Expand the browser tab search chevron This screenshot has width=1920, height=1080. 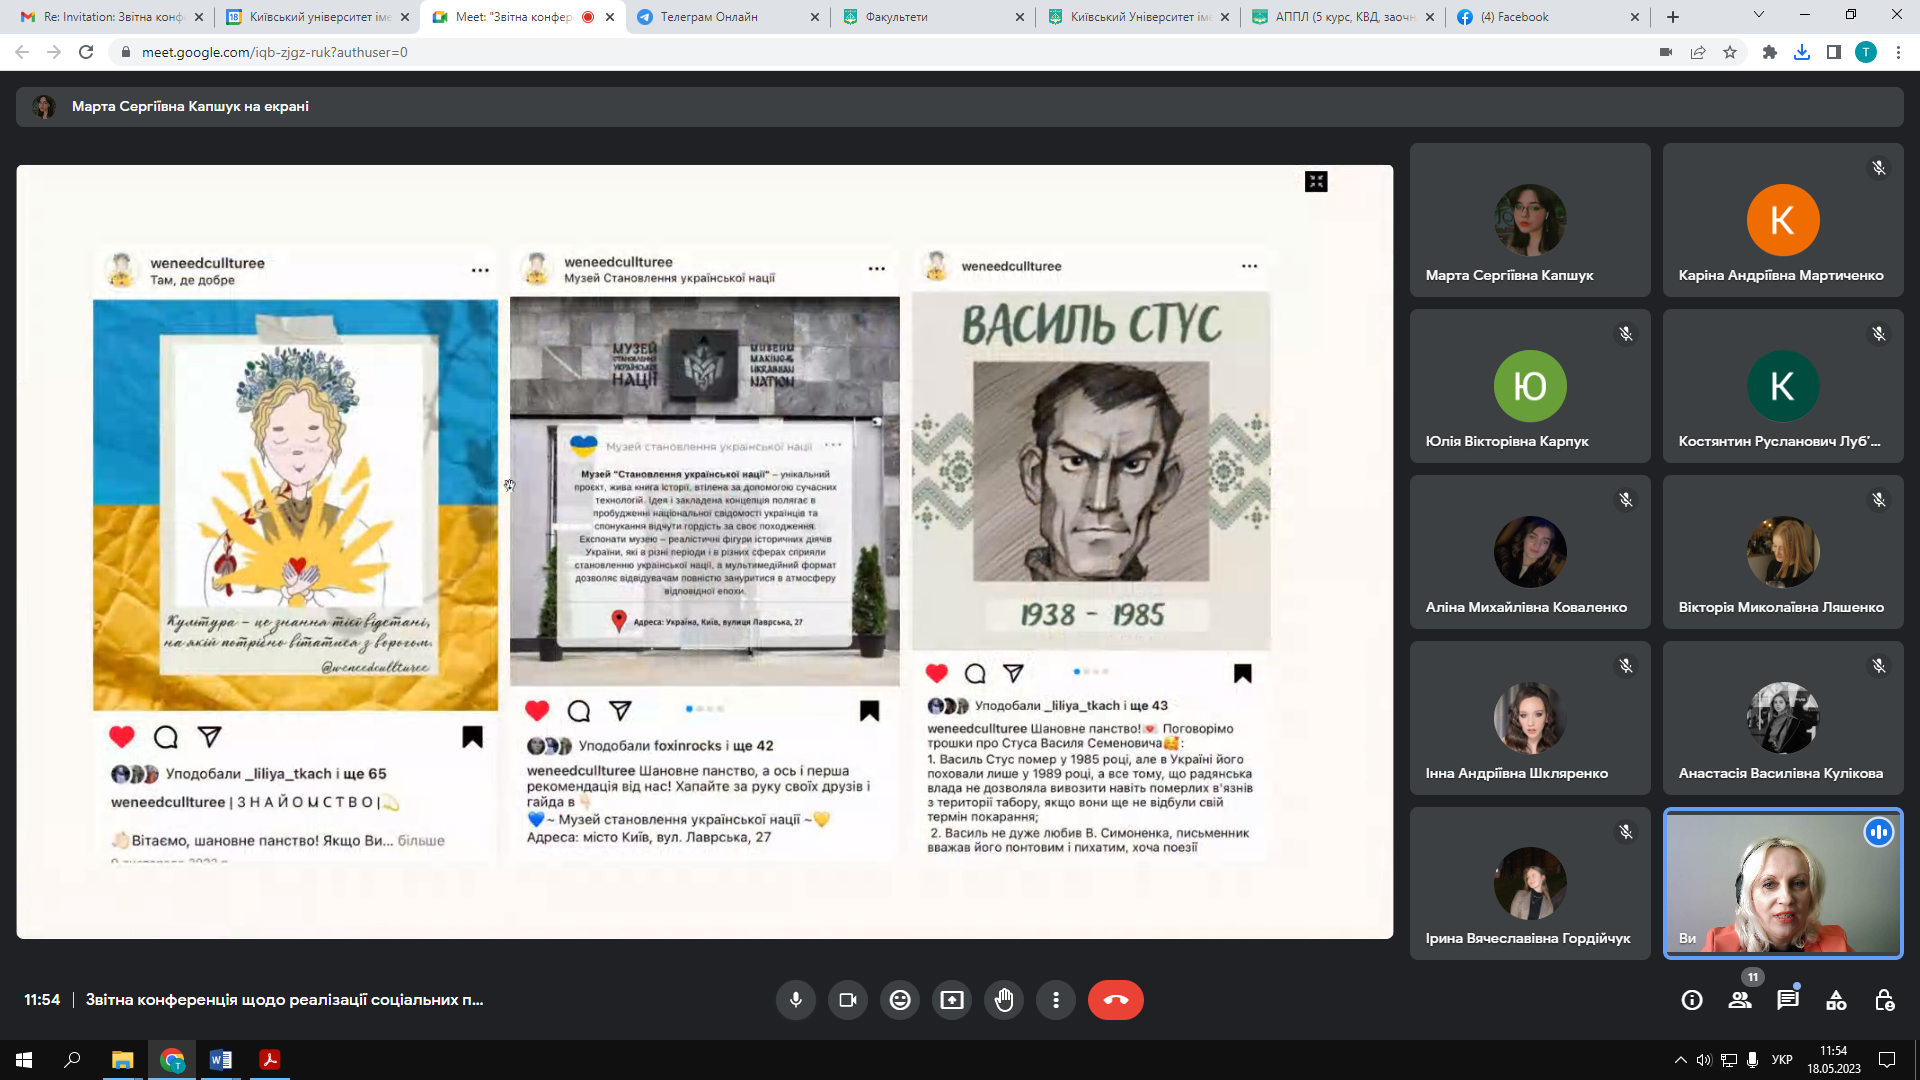point(1758,15)
